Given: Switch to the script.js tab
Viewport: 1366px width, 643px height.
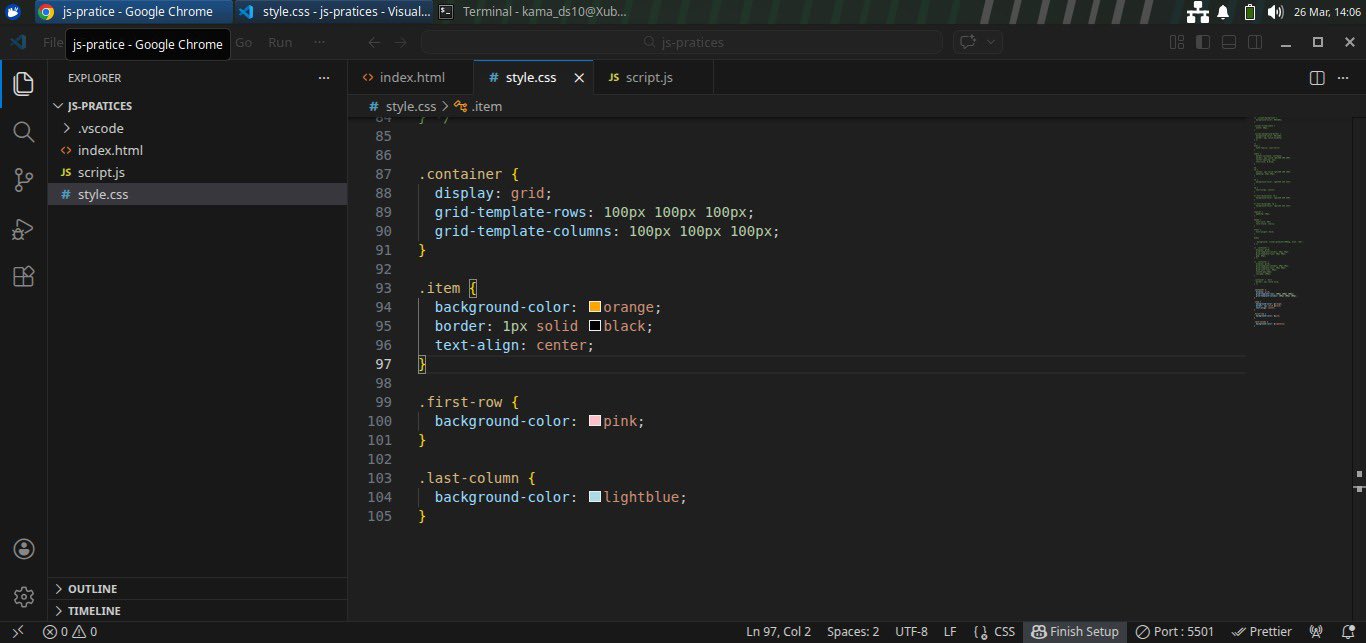Looking at the screenshot, I should (648, 78).
